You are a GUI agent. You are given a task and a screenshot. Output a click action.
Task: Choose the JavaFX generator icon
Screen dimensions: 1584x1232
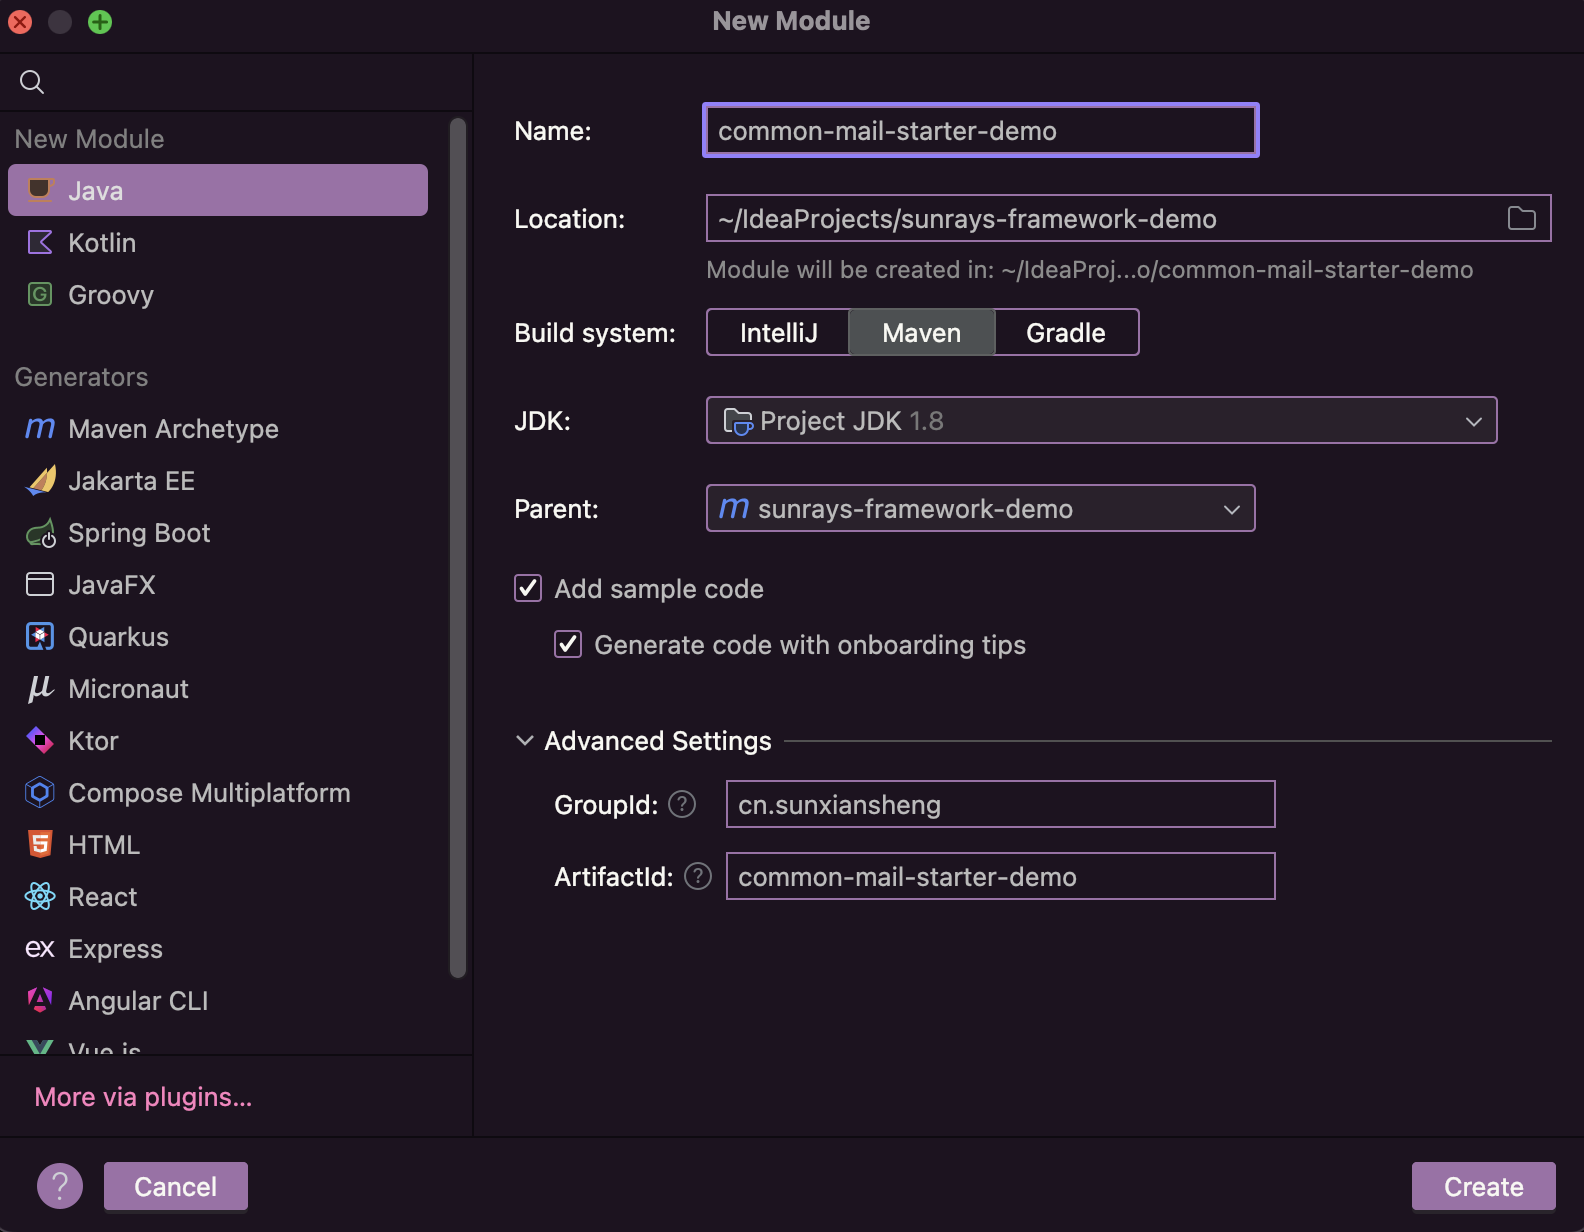40,584
